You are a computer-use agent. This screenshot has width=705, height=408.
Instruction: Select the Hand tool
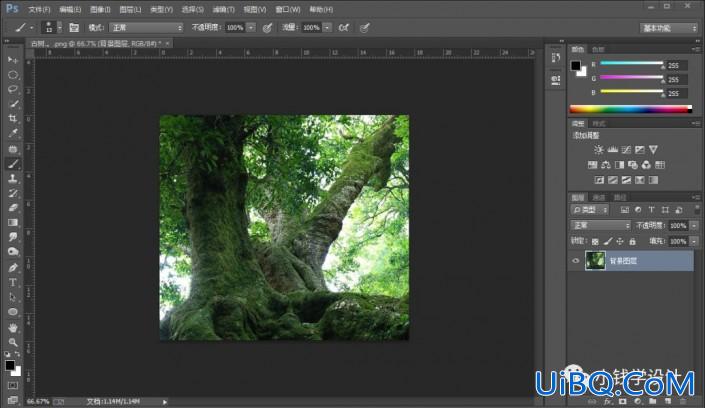(x=13, y=327)
